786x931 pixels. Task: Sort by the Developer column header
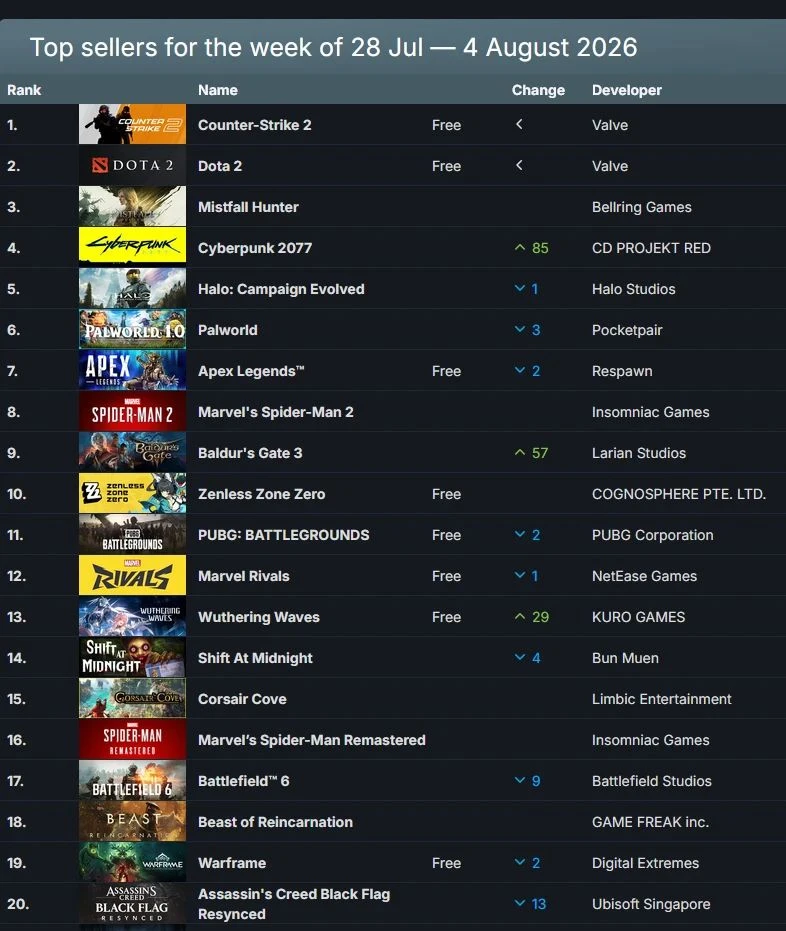pos(627,90)
